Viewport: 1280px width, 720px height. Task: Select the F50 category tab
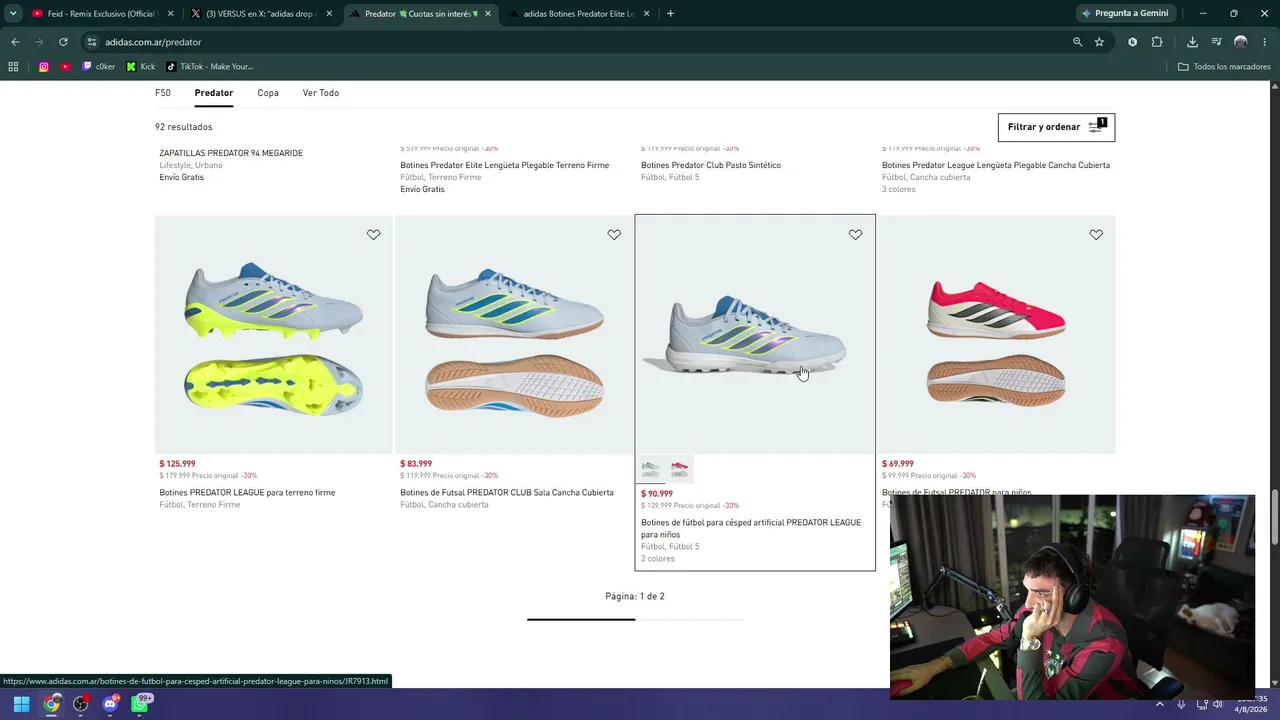pyautogui.click(x=163, y=93)
